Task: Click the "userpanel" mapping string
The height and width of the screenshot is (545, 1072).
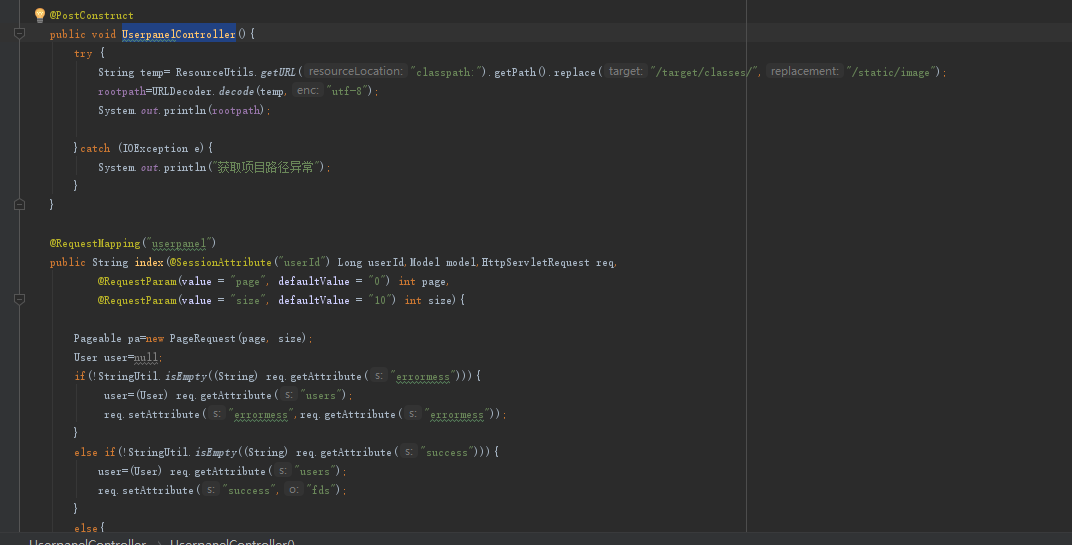Action: [178, 243]
